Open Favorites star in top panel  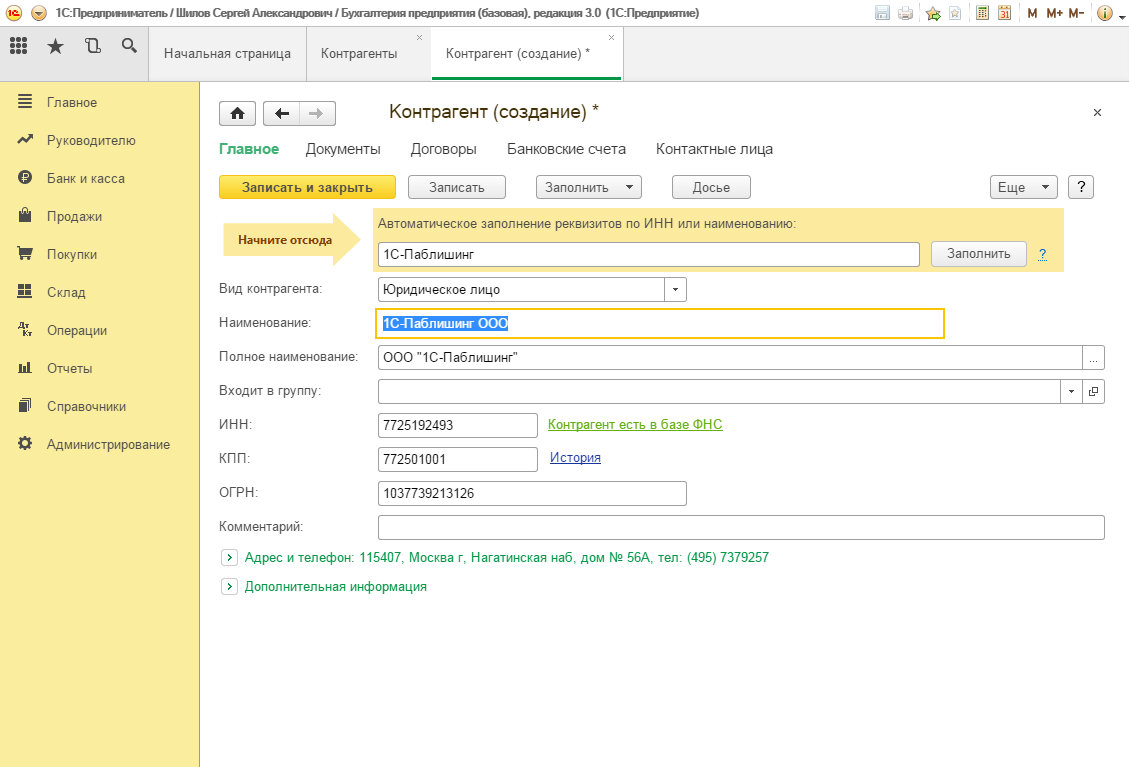(55, 46)
